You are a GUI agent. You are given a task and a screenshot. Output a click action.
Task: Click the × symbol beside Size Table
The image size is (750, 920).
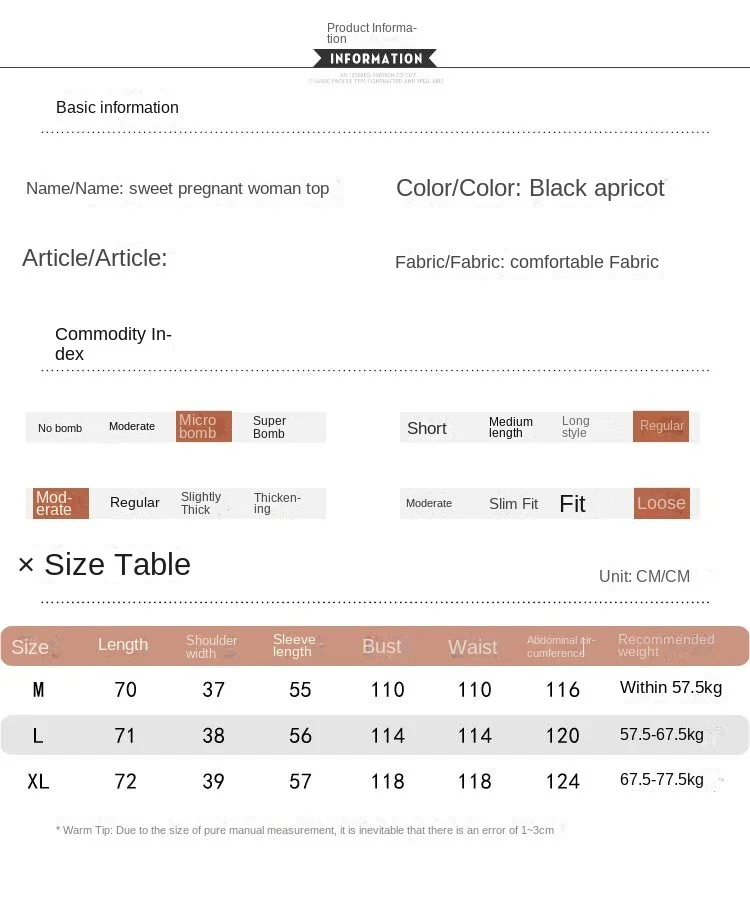coord(26,565)
